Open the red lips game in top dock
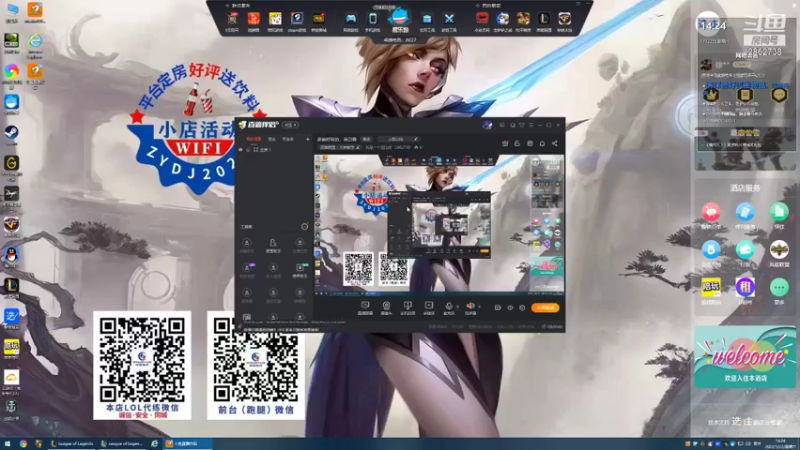The height and width of the screenshot is (450, 800). pos(482,21)
